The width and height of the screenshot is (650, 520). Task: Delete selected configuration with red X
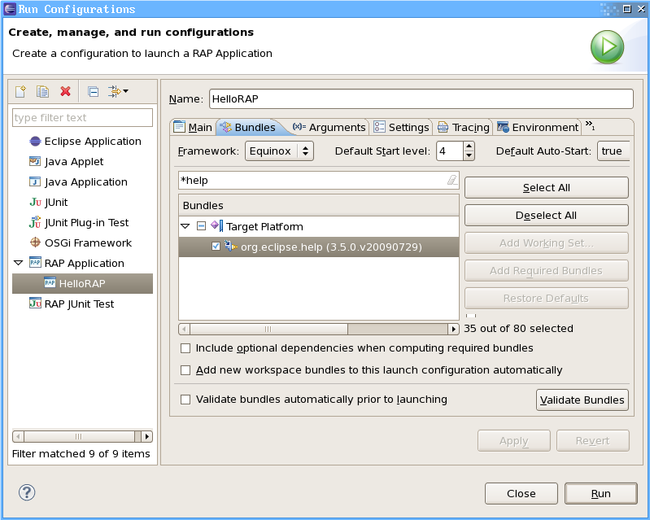(65, 91)
